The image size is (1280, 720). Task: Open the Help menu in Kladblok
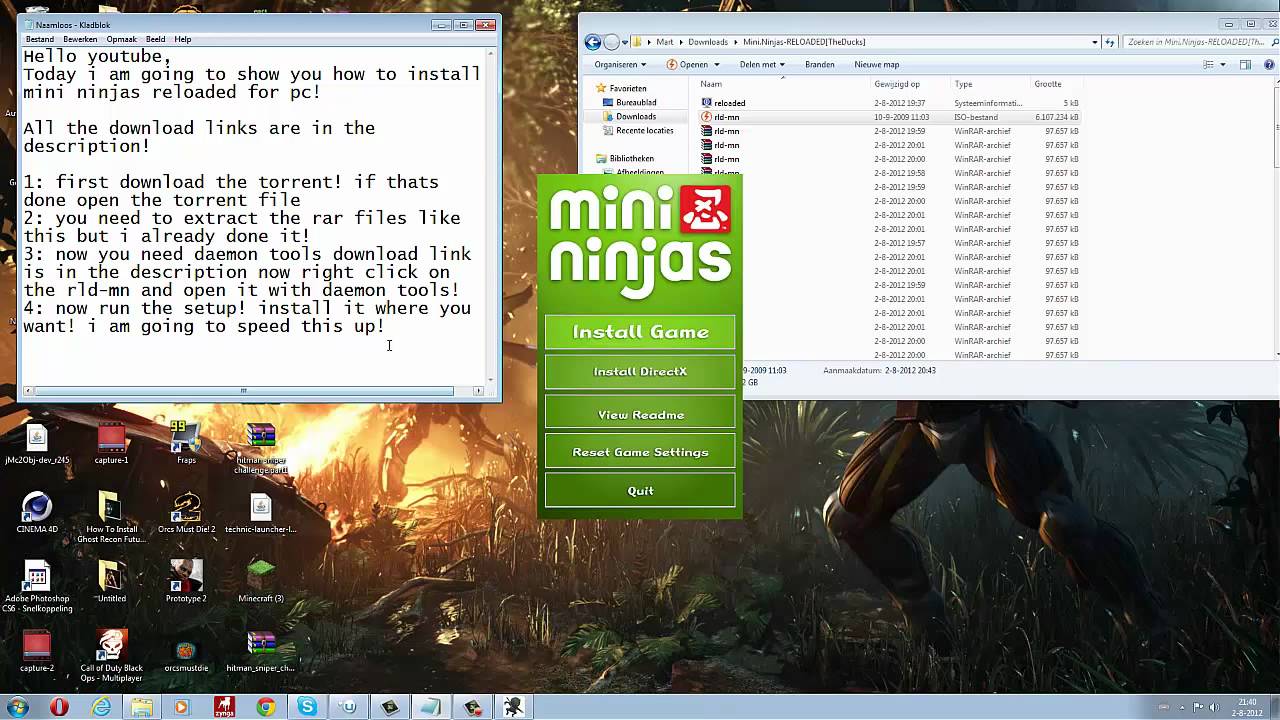(183, 39)
